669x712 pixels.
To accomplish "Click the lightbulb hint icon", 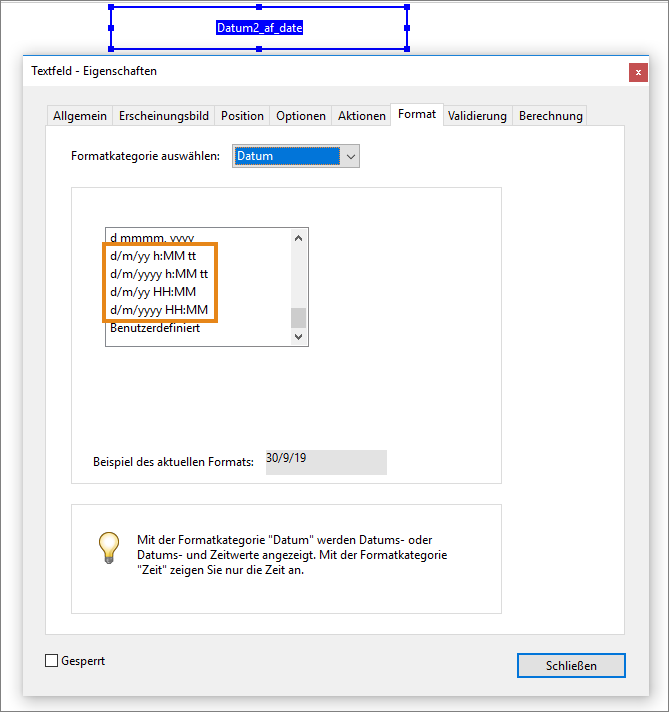I will pos(108,547).
